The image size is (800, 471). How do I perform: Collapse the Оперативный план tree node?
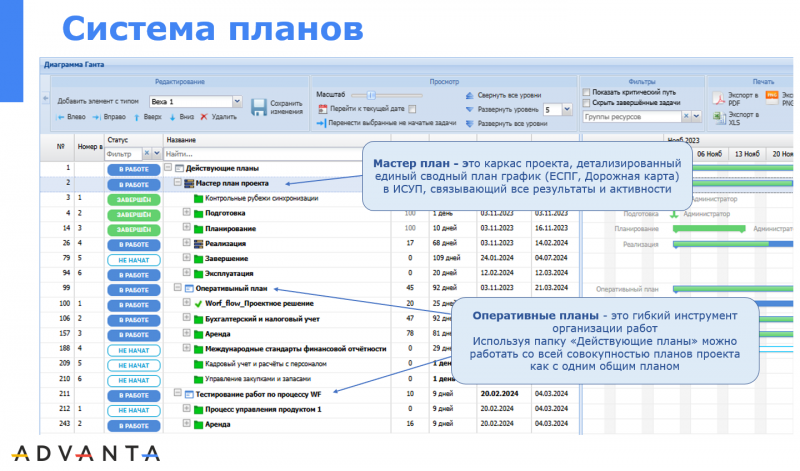pyautogui.click(x=178, y=288)
